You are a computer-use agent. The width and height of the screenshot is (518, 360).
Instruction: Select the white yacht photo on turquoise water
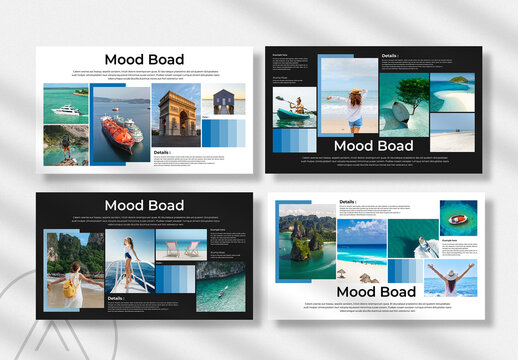[66, 104]
